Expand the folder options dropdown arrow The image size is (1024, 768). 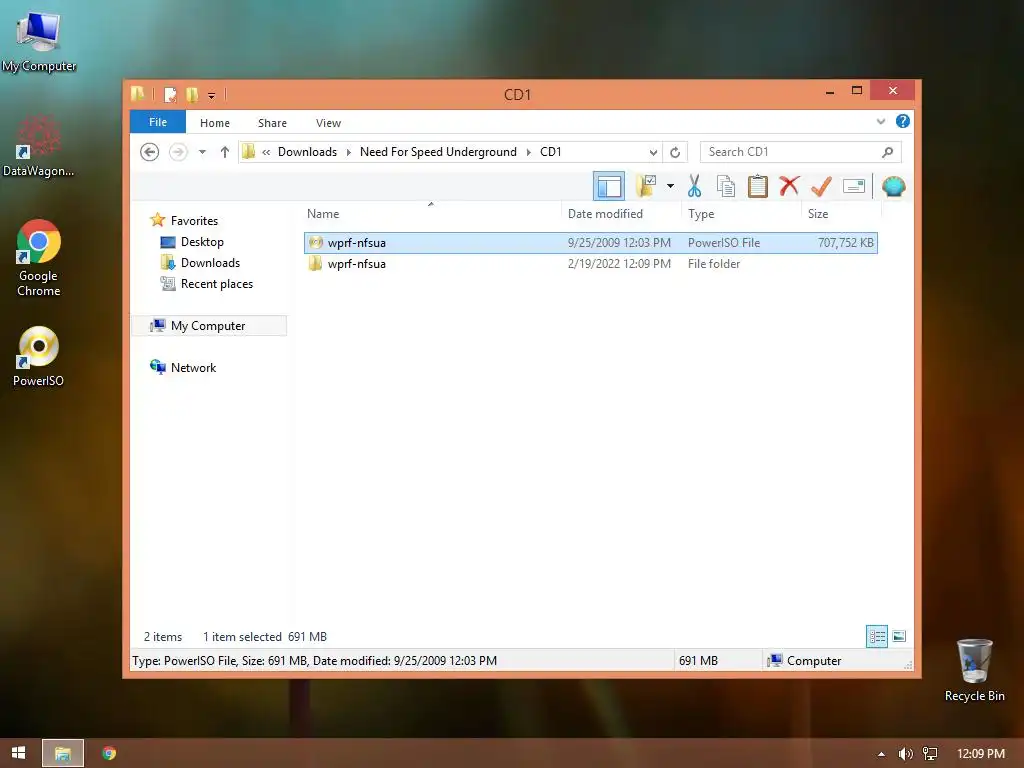[x=670, y=186]
